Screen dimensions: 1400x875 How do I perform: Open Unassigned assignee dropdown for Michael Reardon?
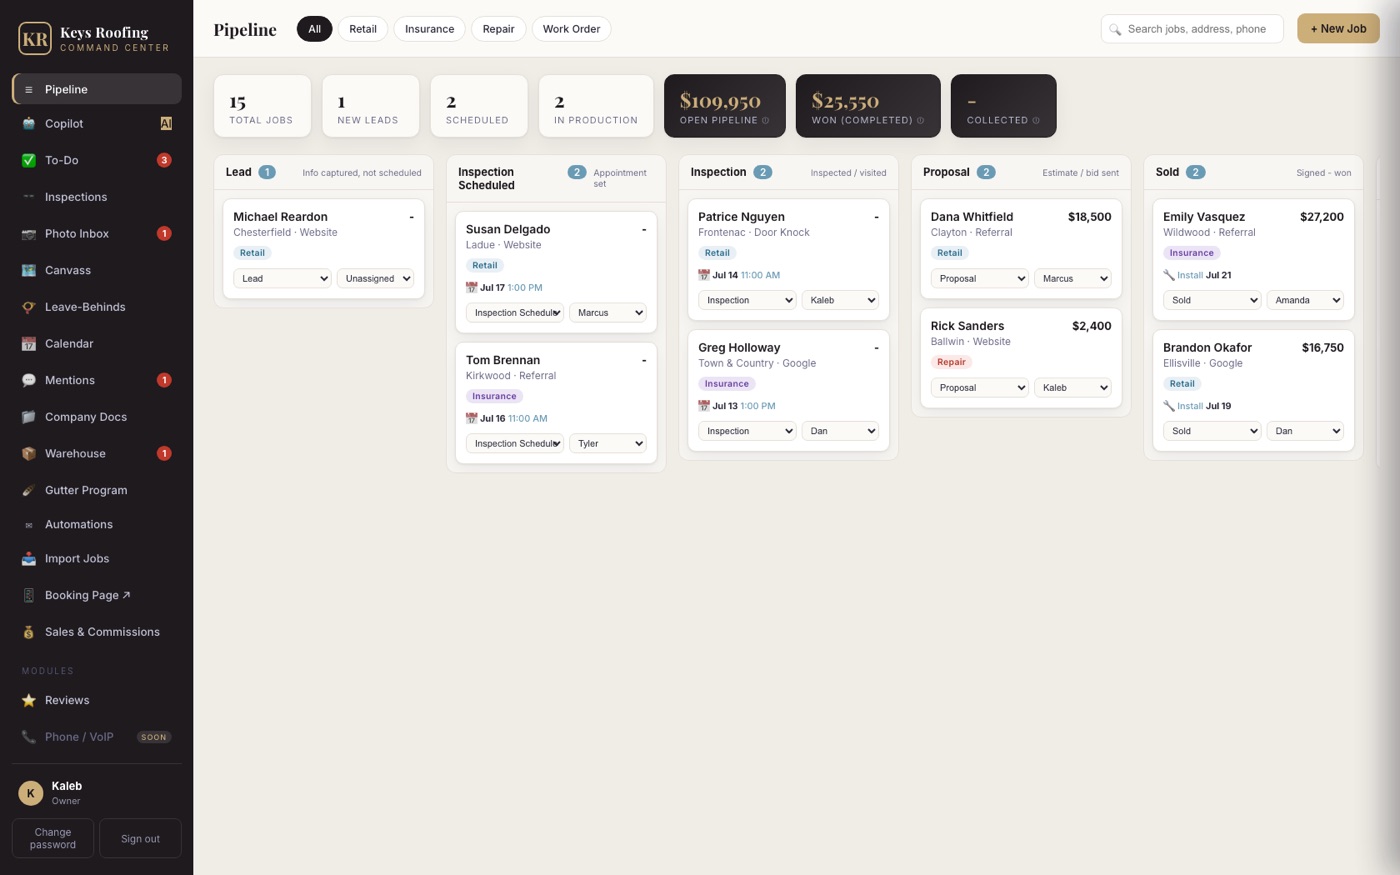click(x=375, y=279)
